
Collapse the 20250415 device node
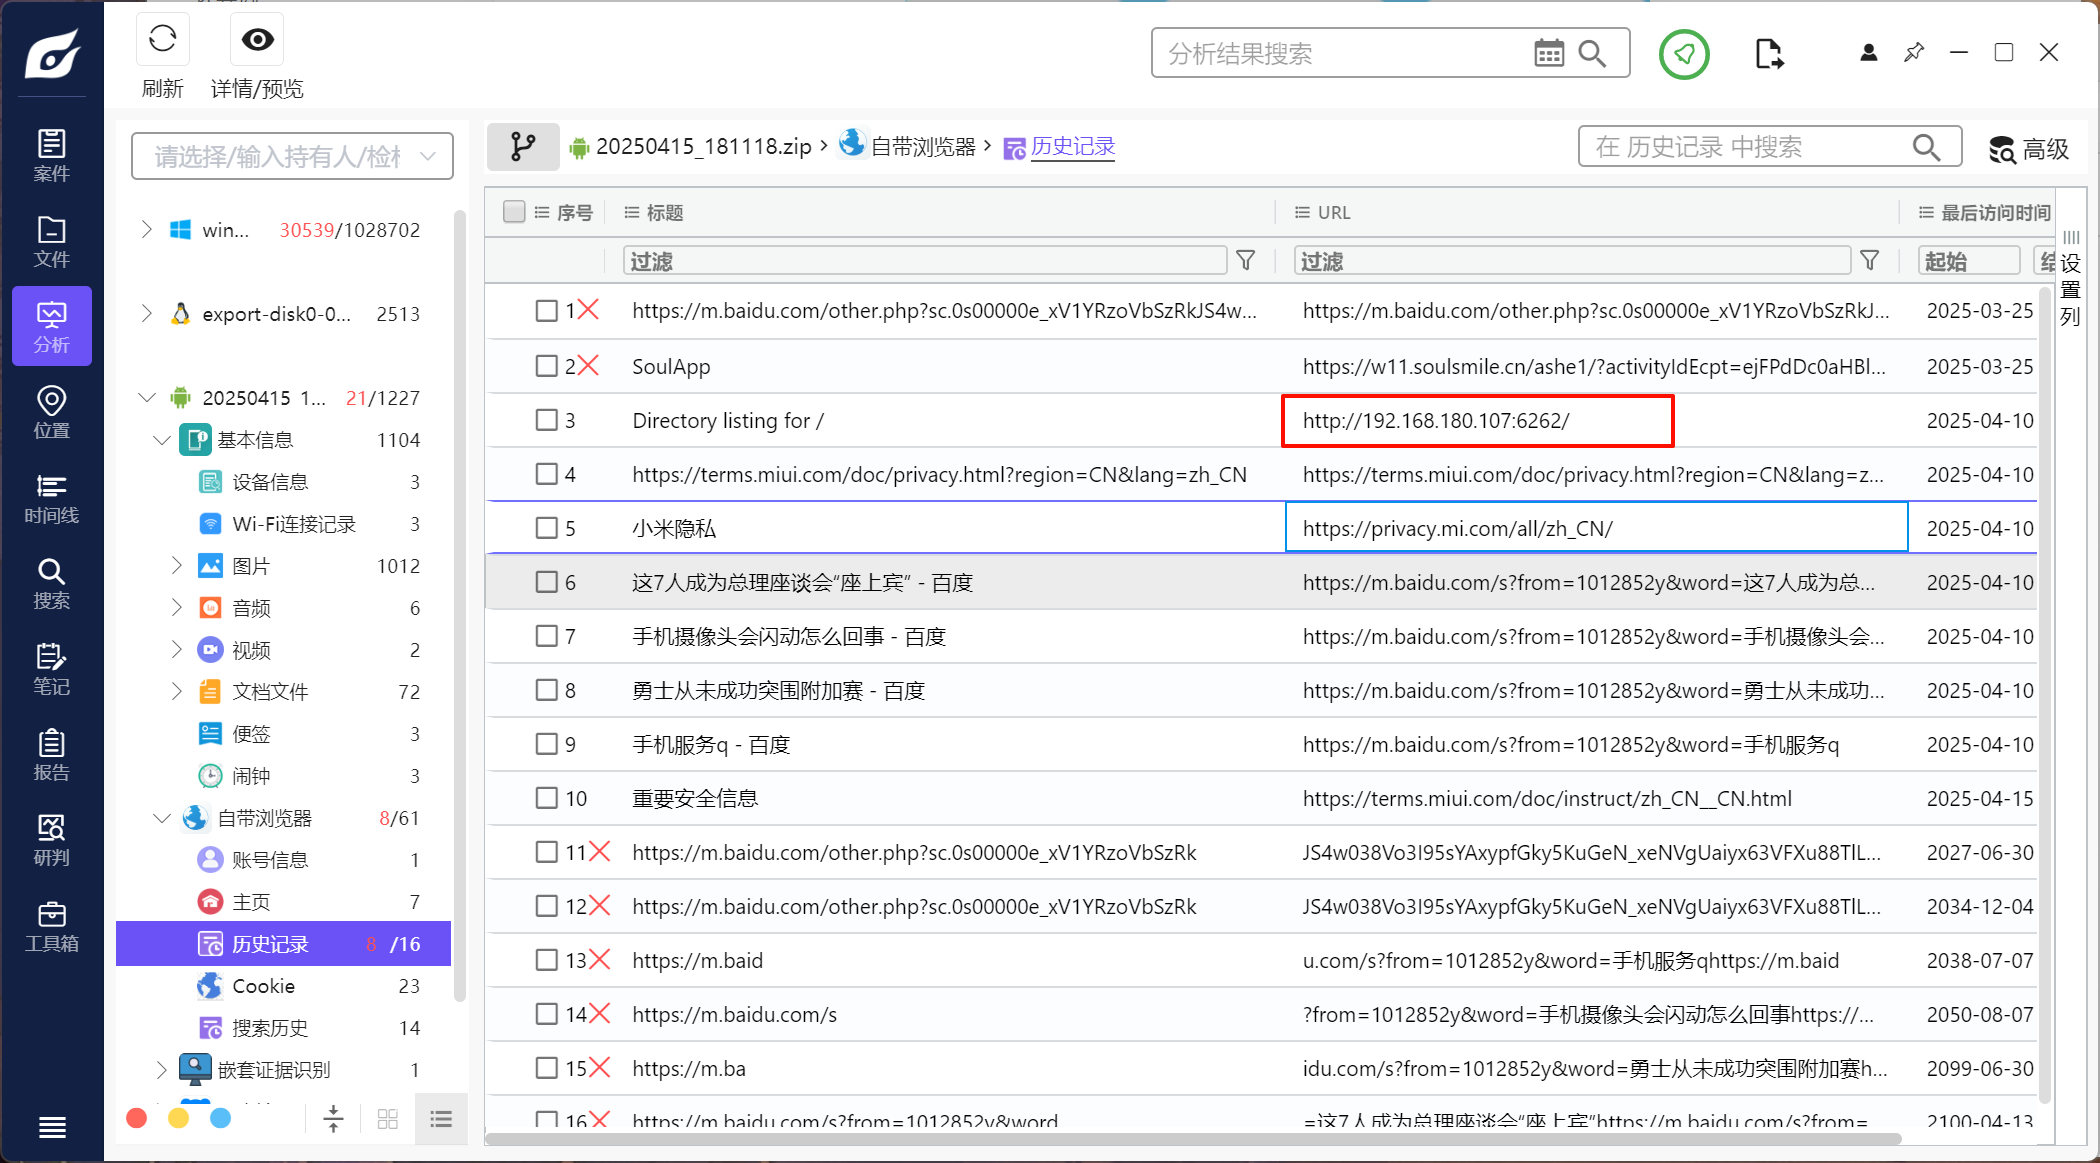(x=147, y=398)
